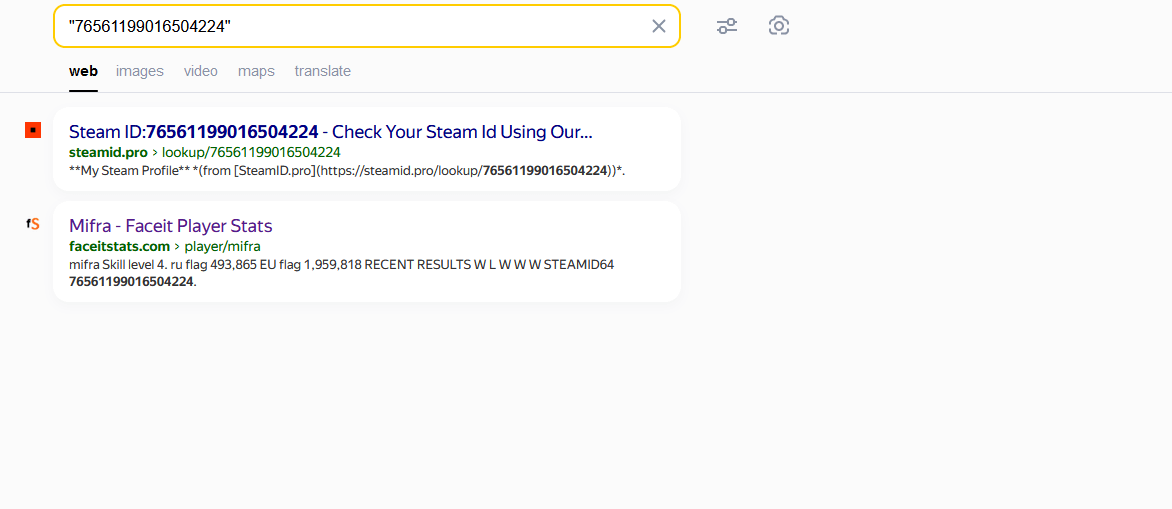Open the player/mifra breadcrumb path

click(221, 246)
